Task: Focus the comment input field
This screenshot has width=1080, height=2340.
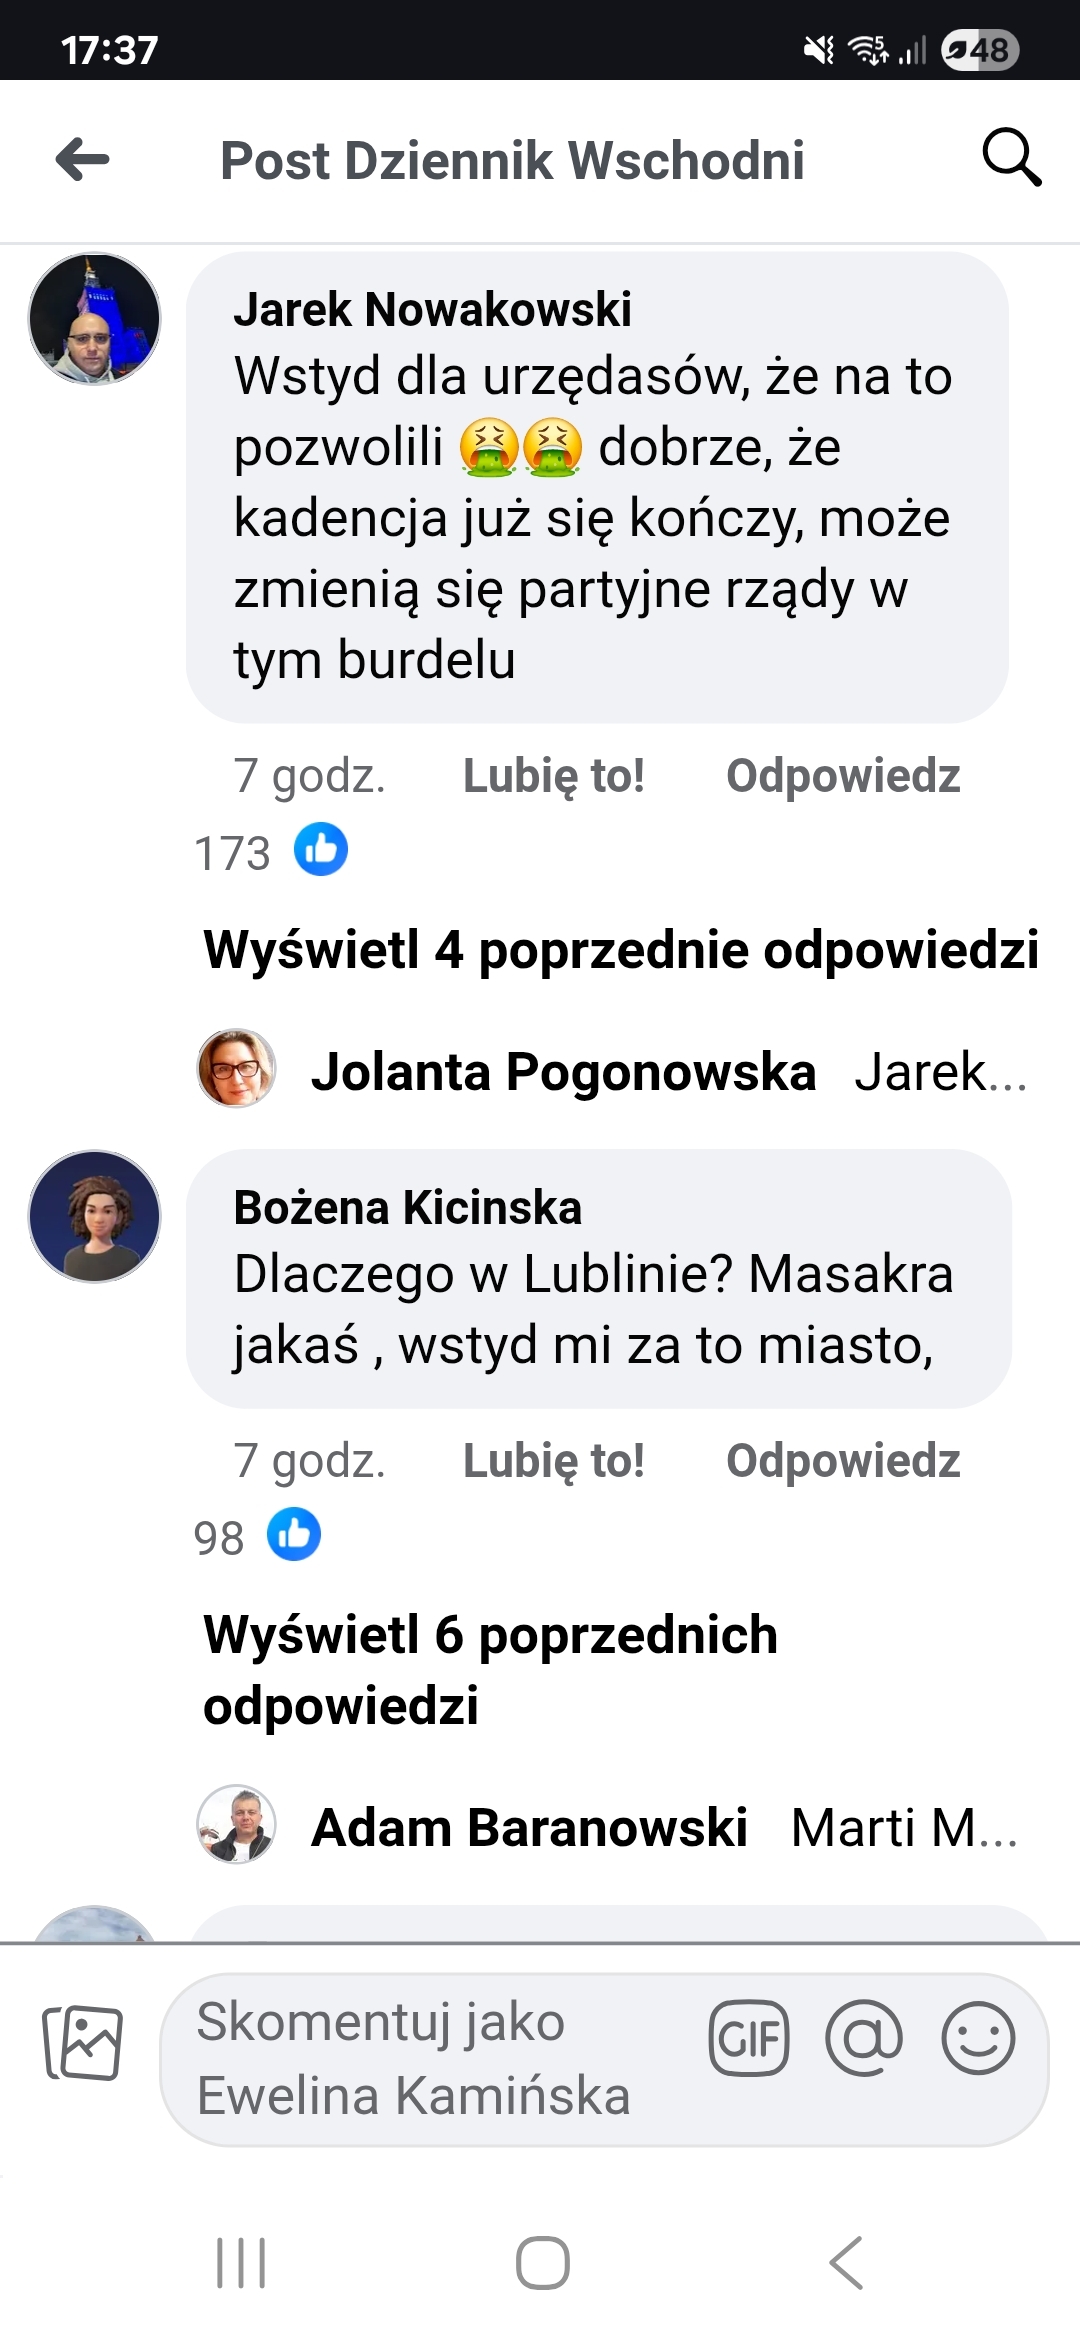Action: click(x=430, y=2058)
